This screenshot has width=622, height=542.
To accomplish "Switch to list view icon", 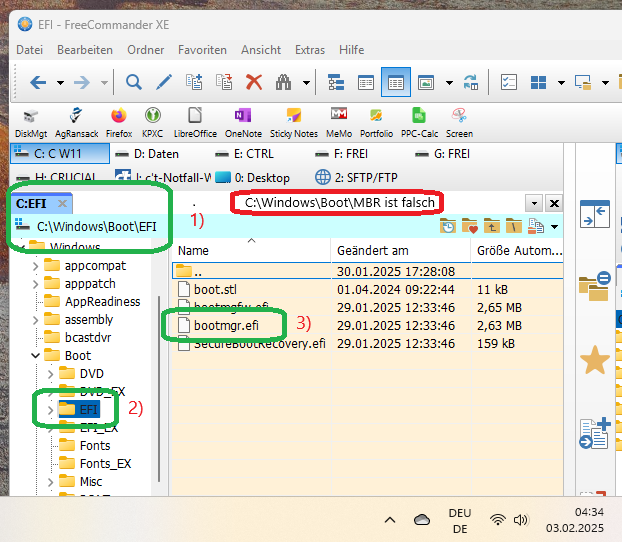I will coord(366,83).
